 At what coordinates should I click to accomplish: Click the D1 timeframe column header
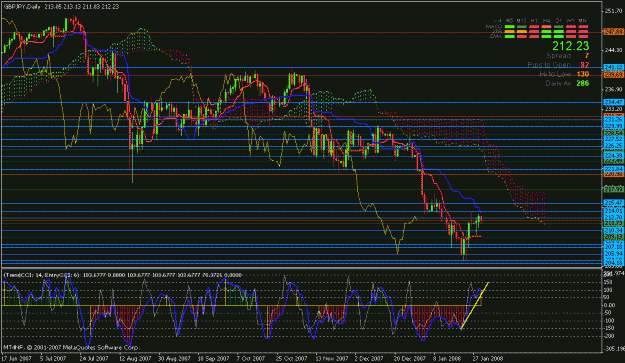558,21
